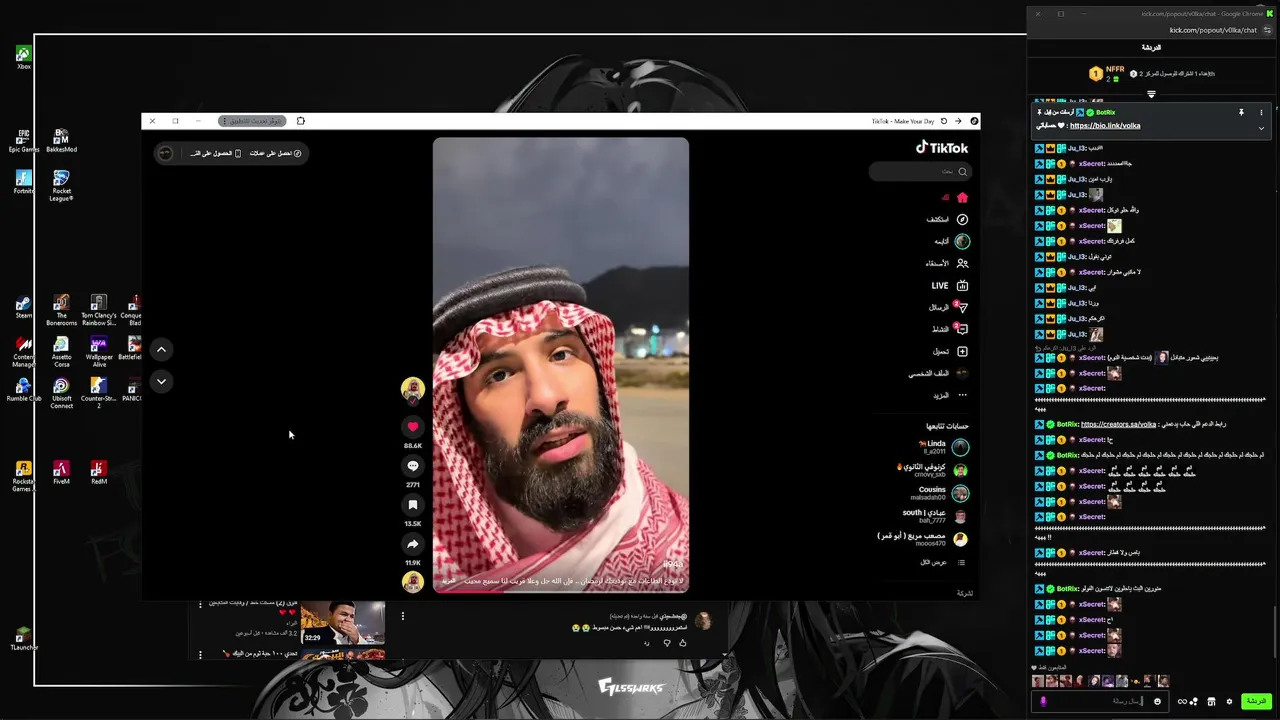Image resolution: width=1280 pixels, height=720 pixels.
Task: Click the green Chat send button
Action: [1256, 701]
